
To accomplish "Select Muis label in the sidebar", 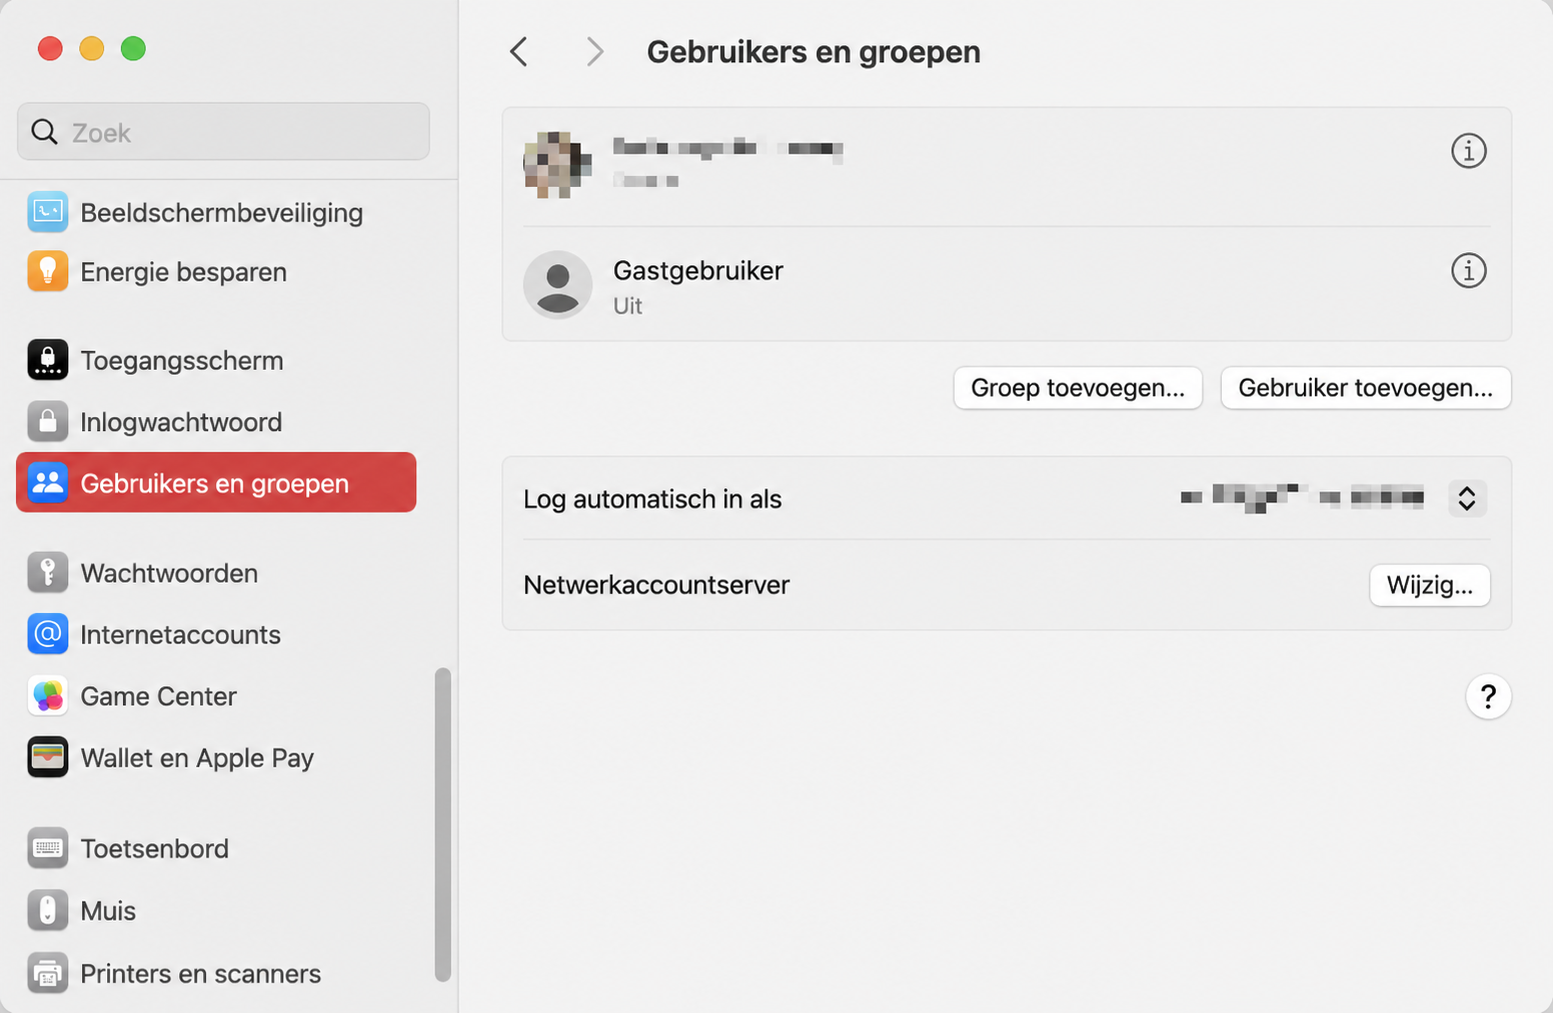I will tap(108, 910).
